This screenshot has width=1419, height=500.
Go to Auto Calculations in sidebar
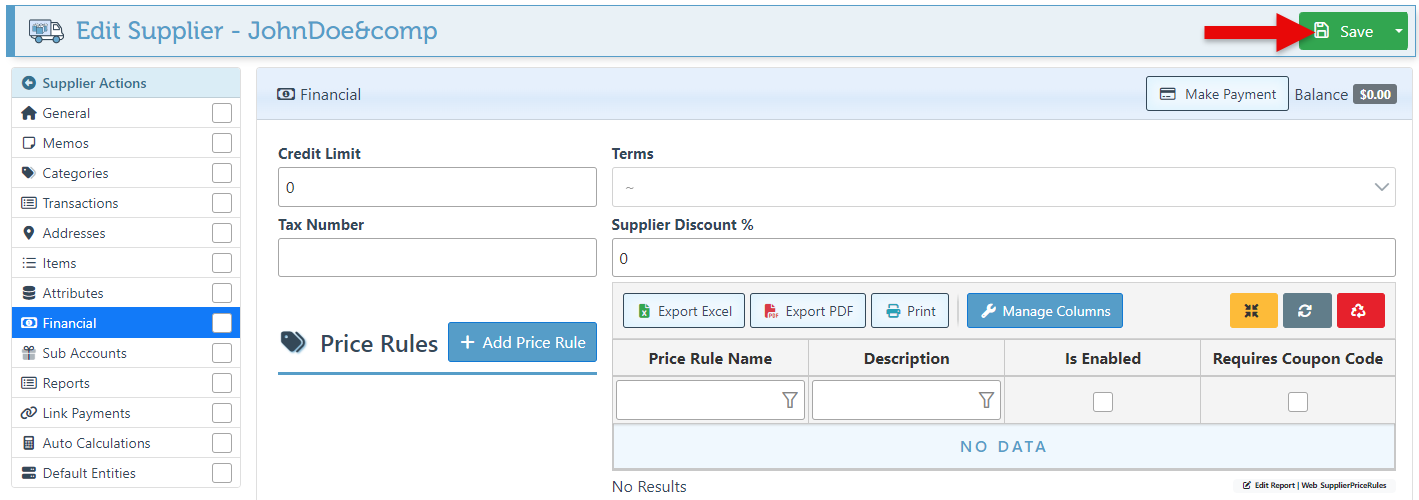tap(96, 443)
